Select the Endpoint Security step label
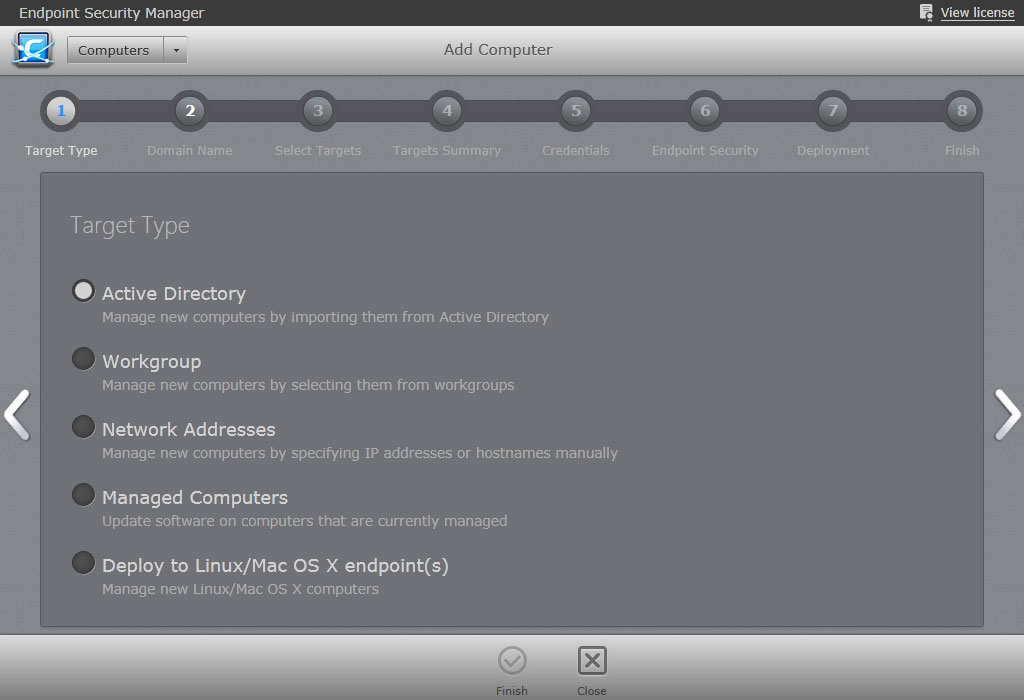 pos(705,151)
